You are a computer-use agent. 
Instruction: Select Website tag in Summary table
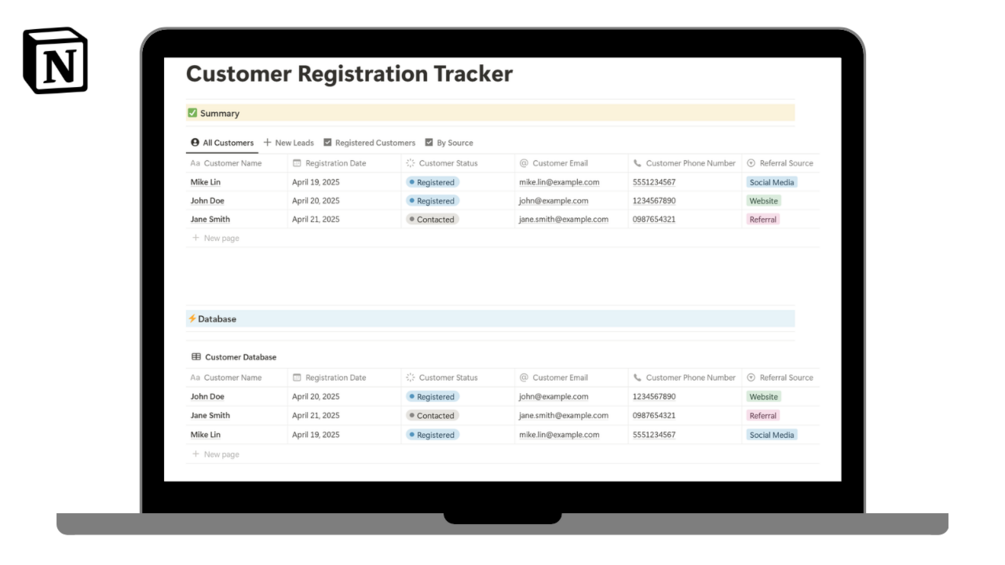(763, 201)
